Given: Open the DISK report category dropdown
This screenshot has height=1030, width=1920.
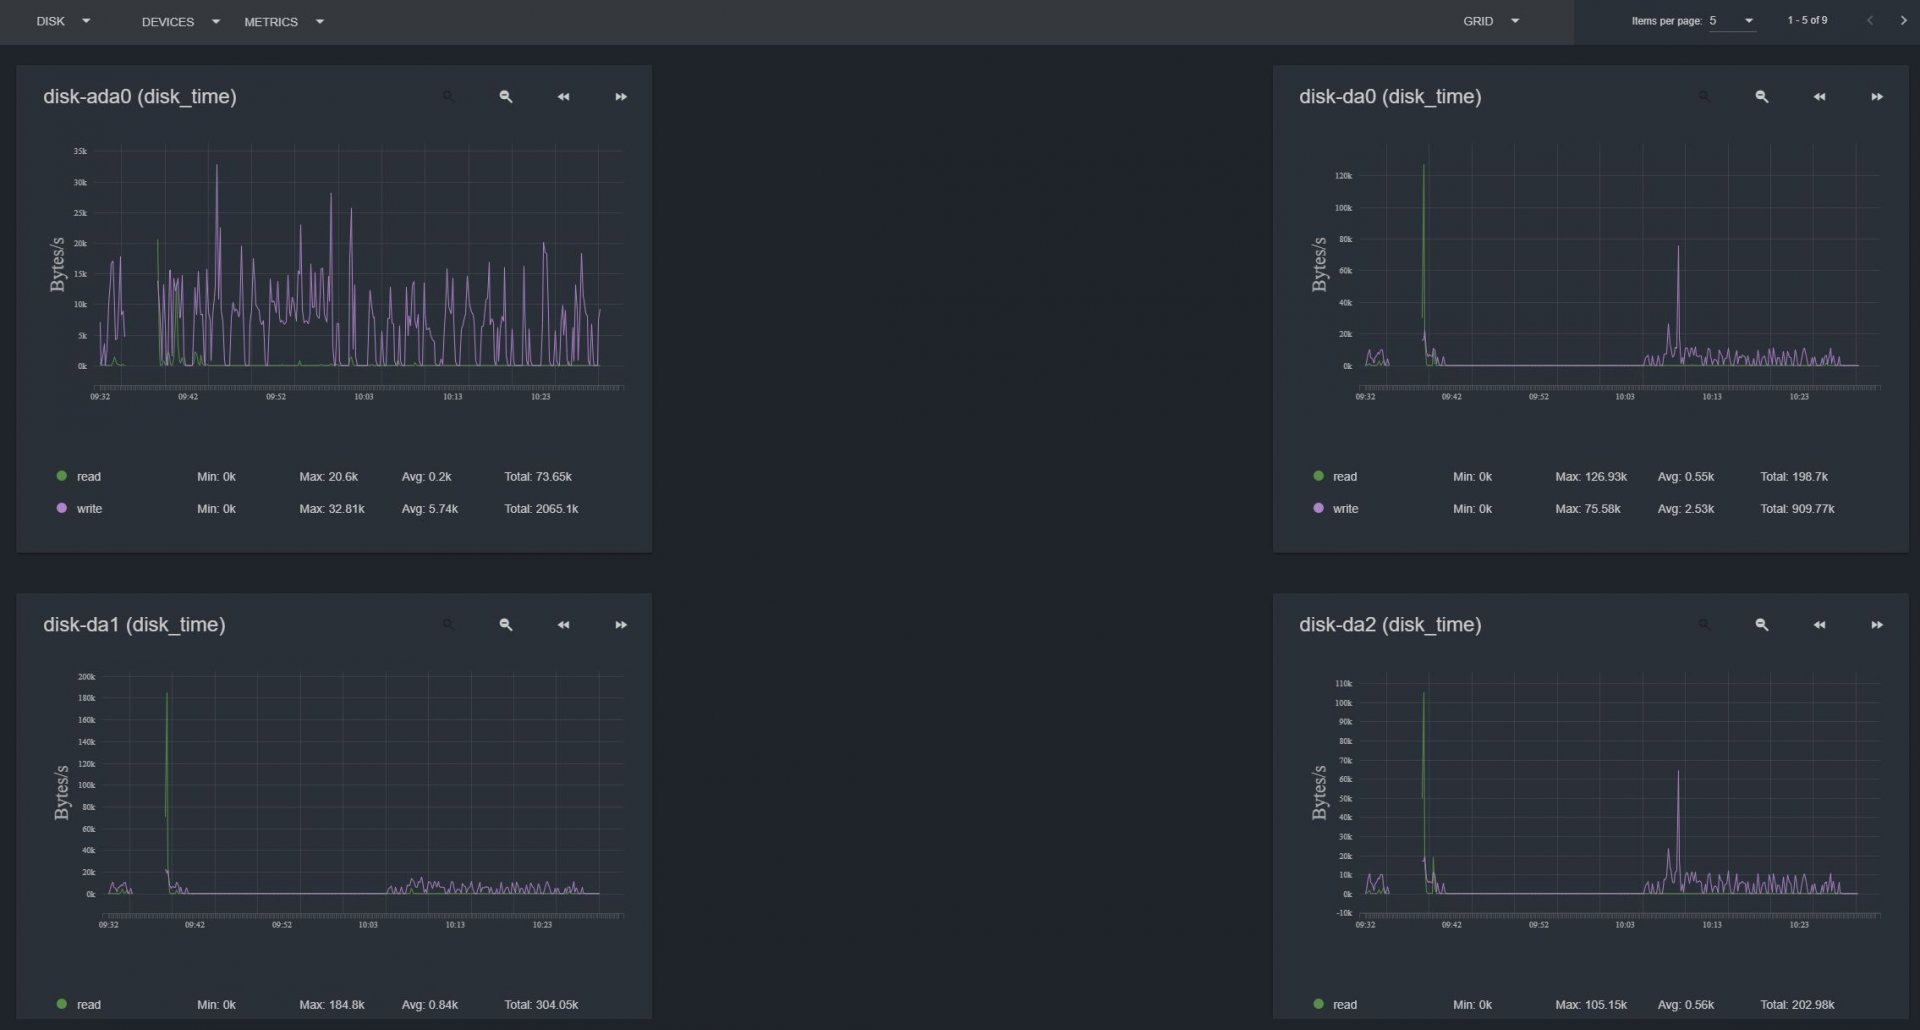Looking at the screenshot, I should coord(63,21).
